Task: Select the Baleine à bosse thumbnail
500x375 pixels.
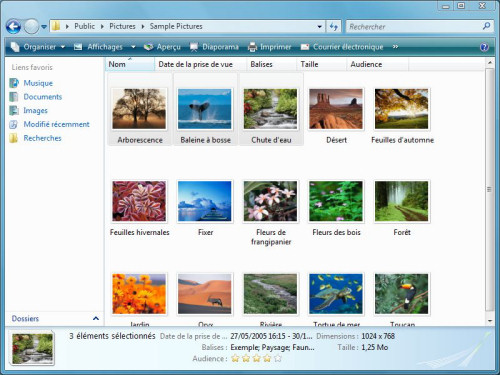Action: click(204, 109)
